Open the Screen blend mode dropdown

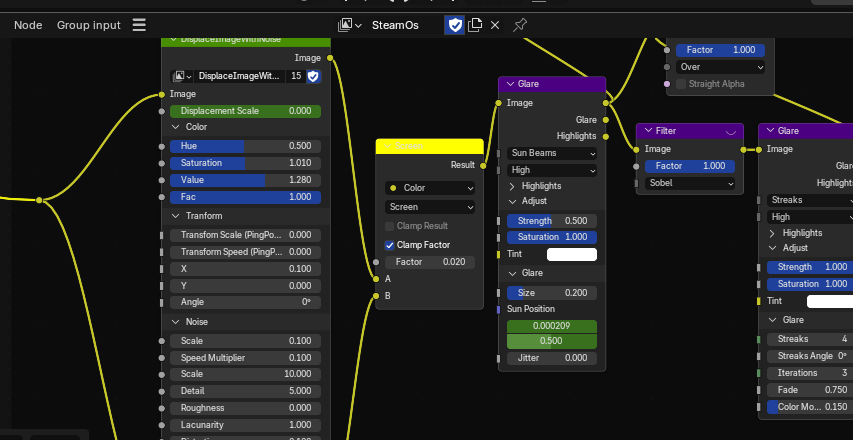point(430,207)
